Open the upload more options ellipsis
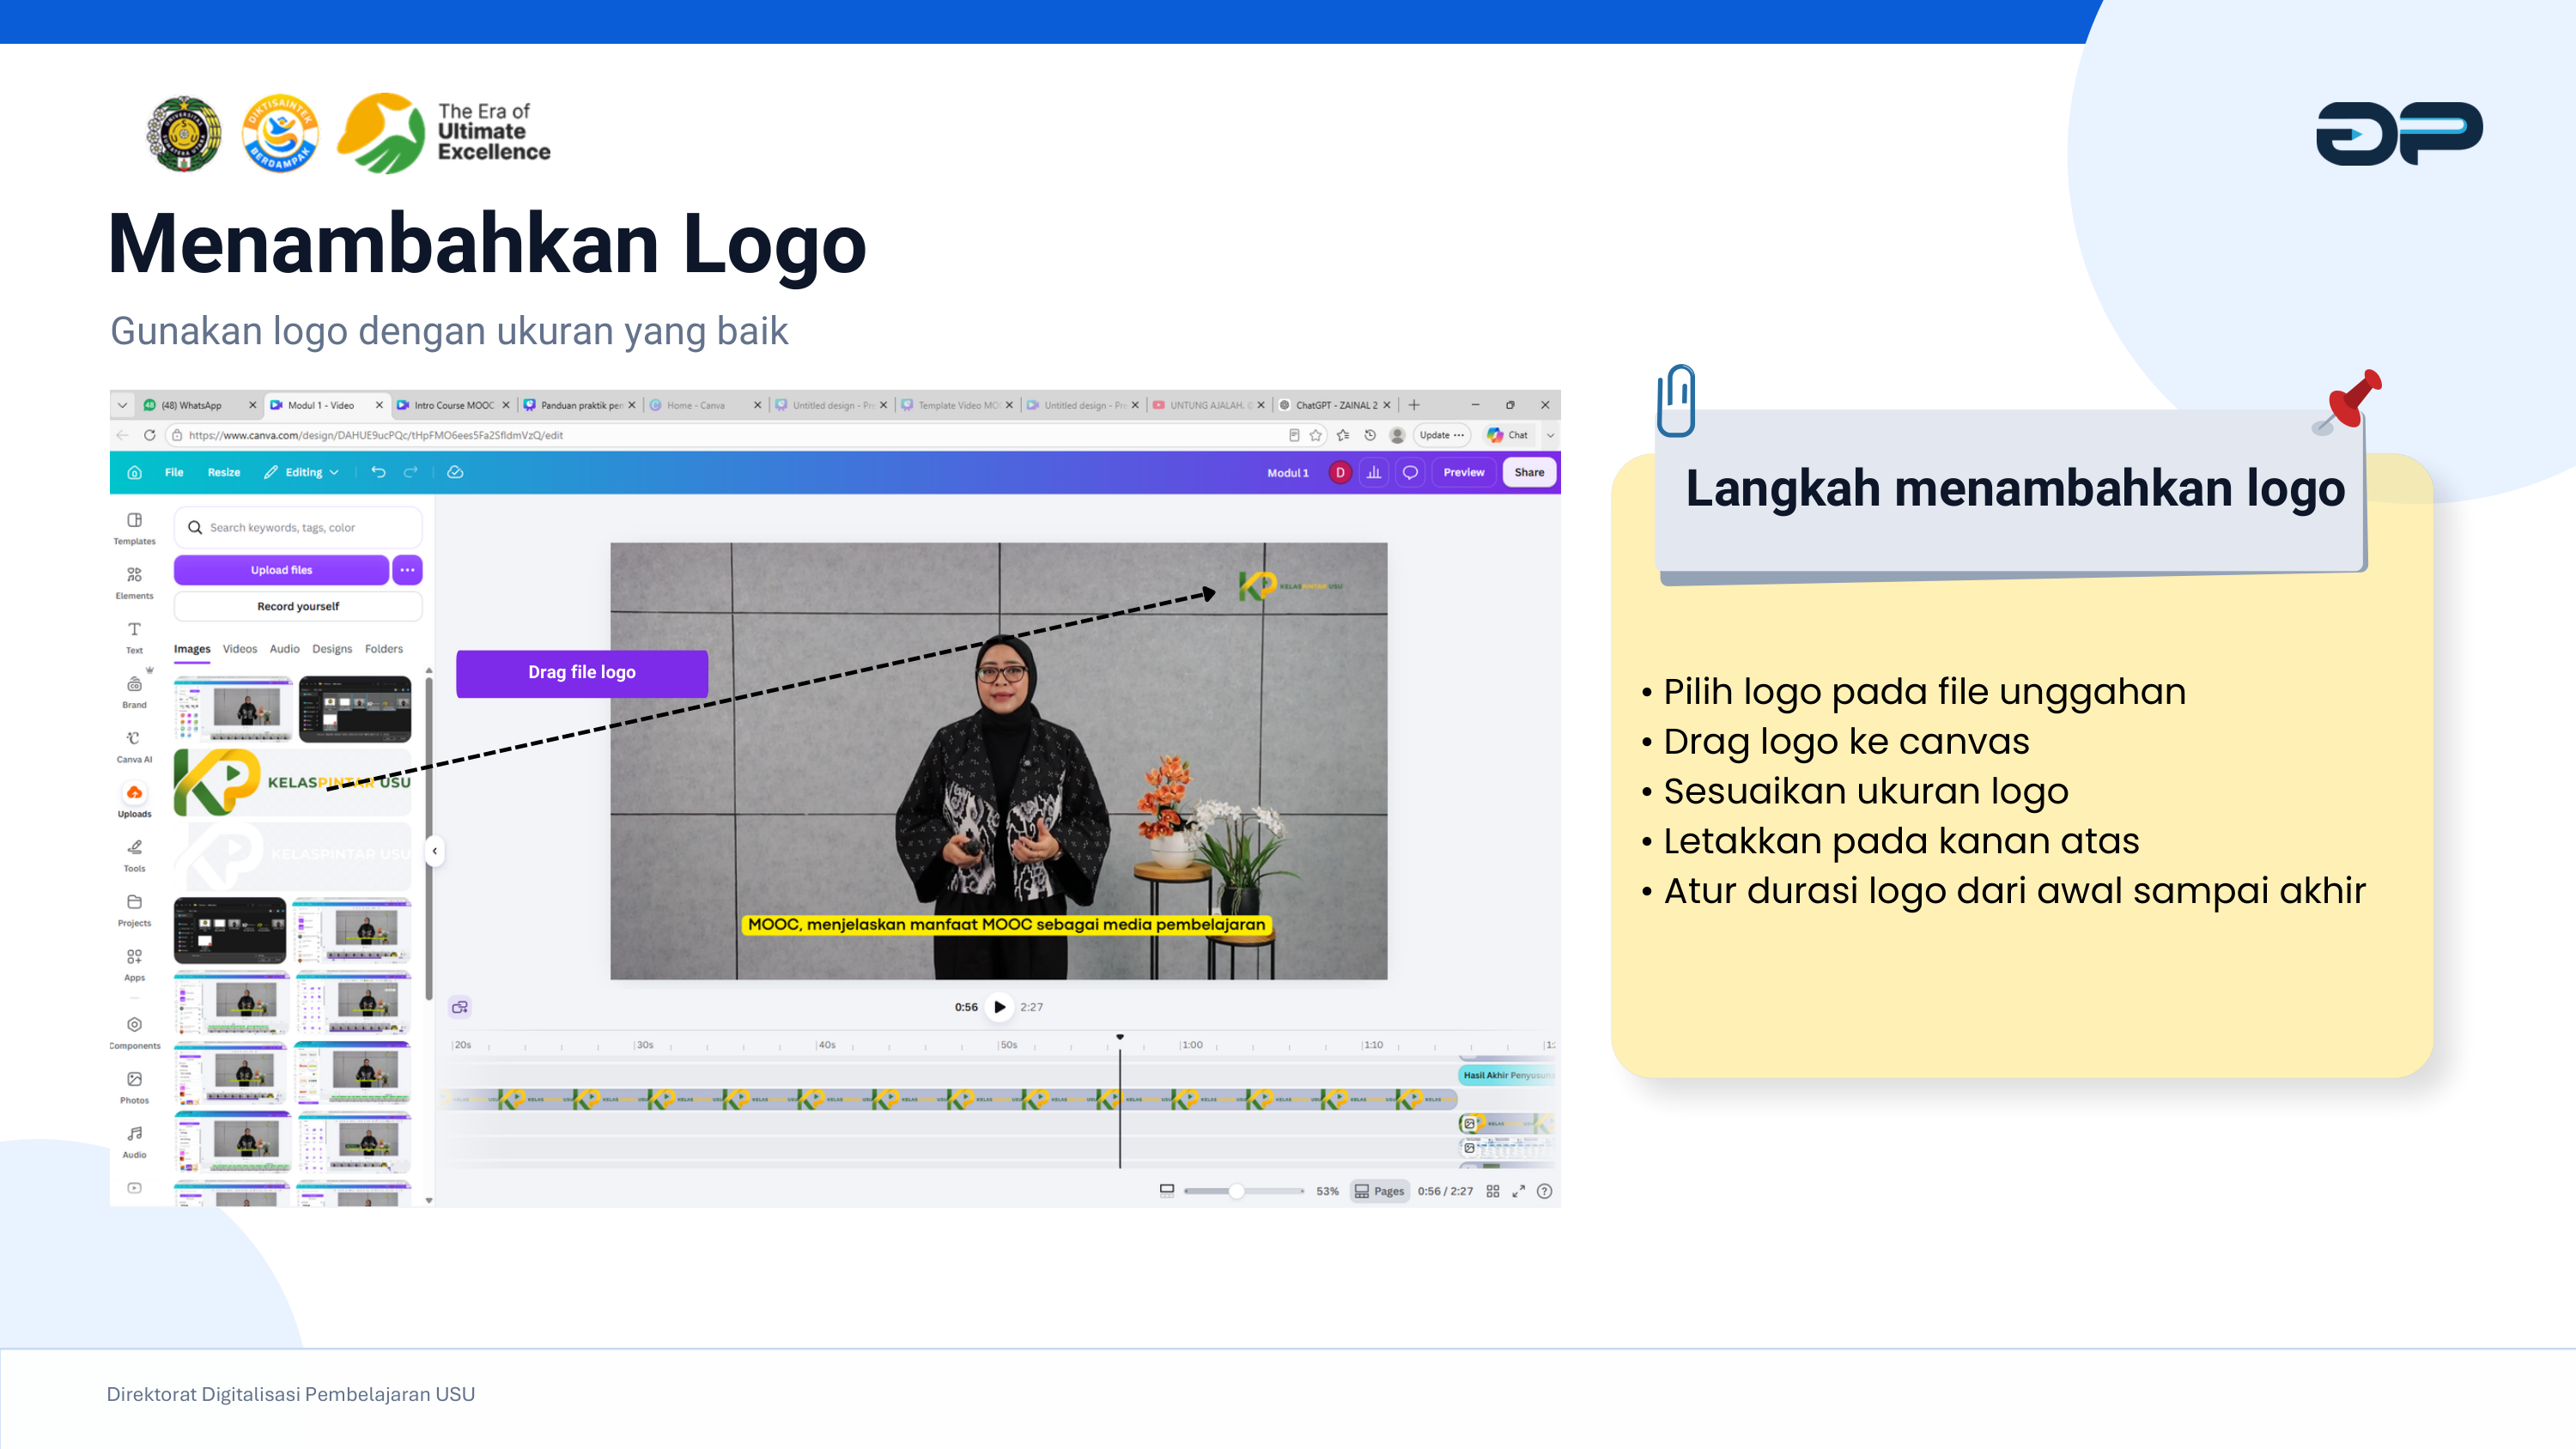Screen dimensions: 2576x1449 pyautogui.click(x=407, y=570)
